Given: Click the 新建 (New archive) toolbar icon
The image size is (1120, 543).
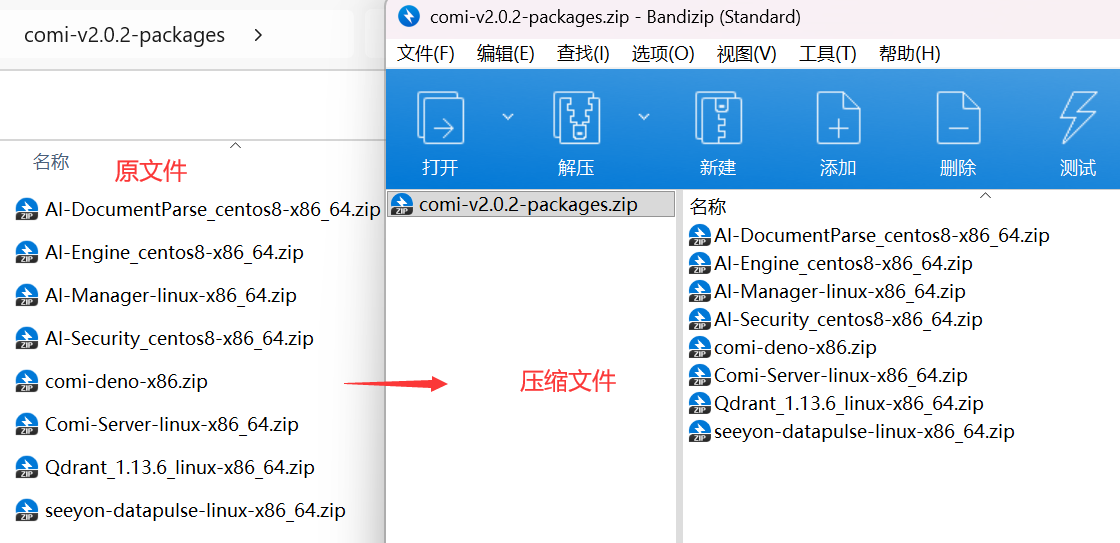Looking at the screenshot, I should [718, 119].
